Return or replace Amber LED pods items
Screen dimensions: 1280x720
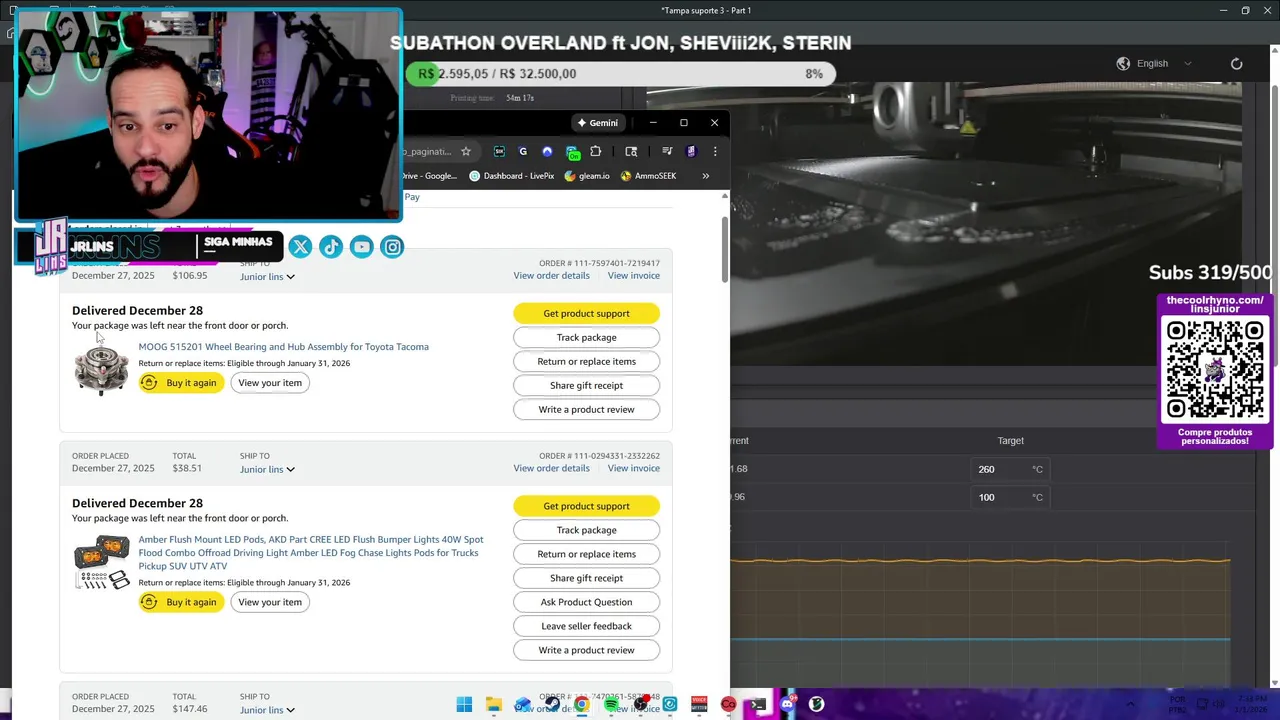tap(586, 554)
